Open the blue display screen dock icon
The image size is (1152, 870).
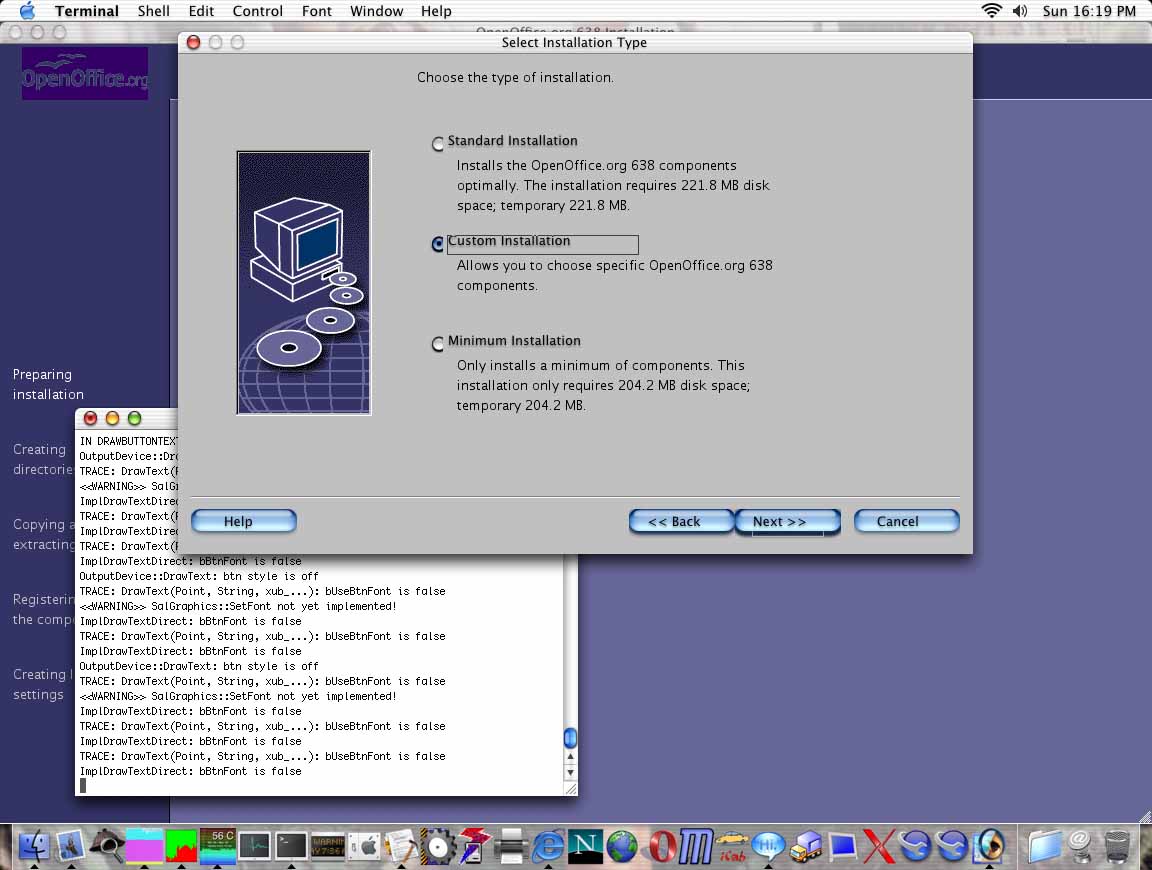(842, 846)
